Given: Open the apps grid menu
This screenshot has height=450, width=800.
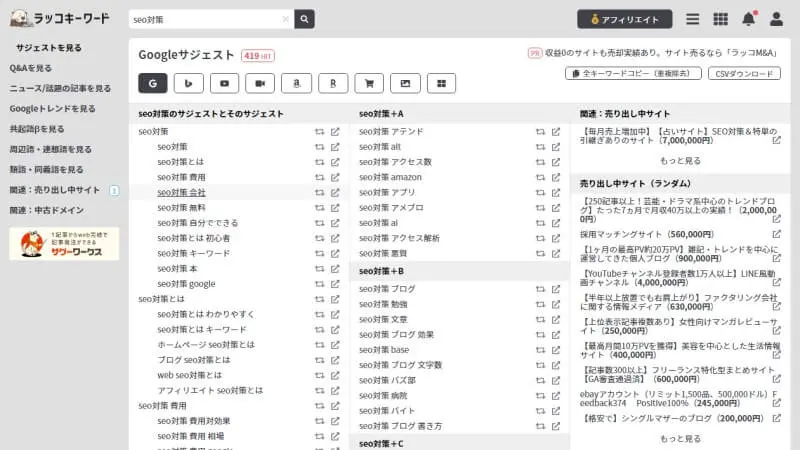Looking at the screenshot, I should click(x=720, y=19).
